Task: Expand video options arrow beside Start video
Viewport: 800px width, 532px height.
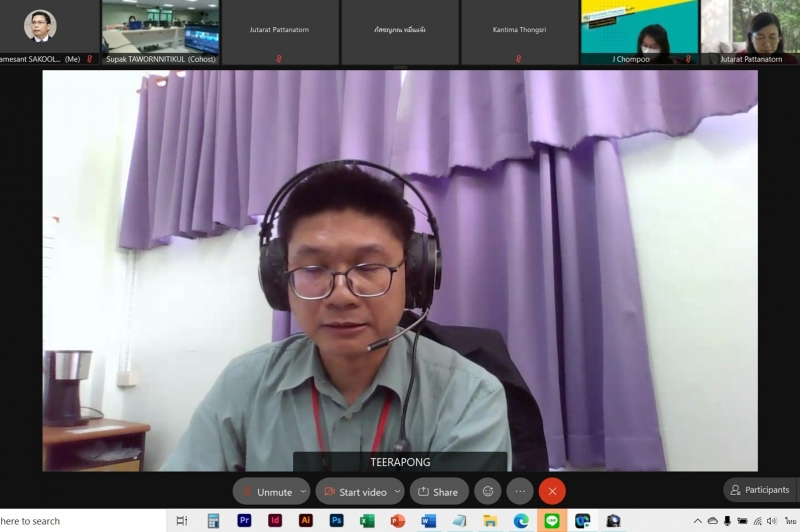Action: tap(397, 491)
